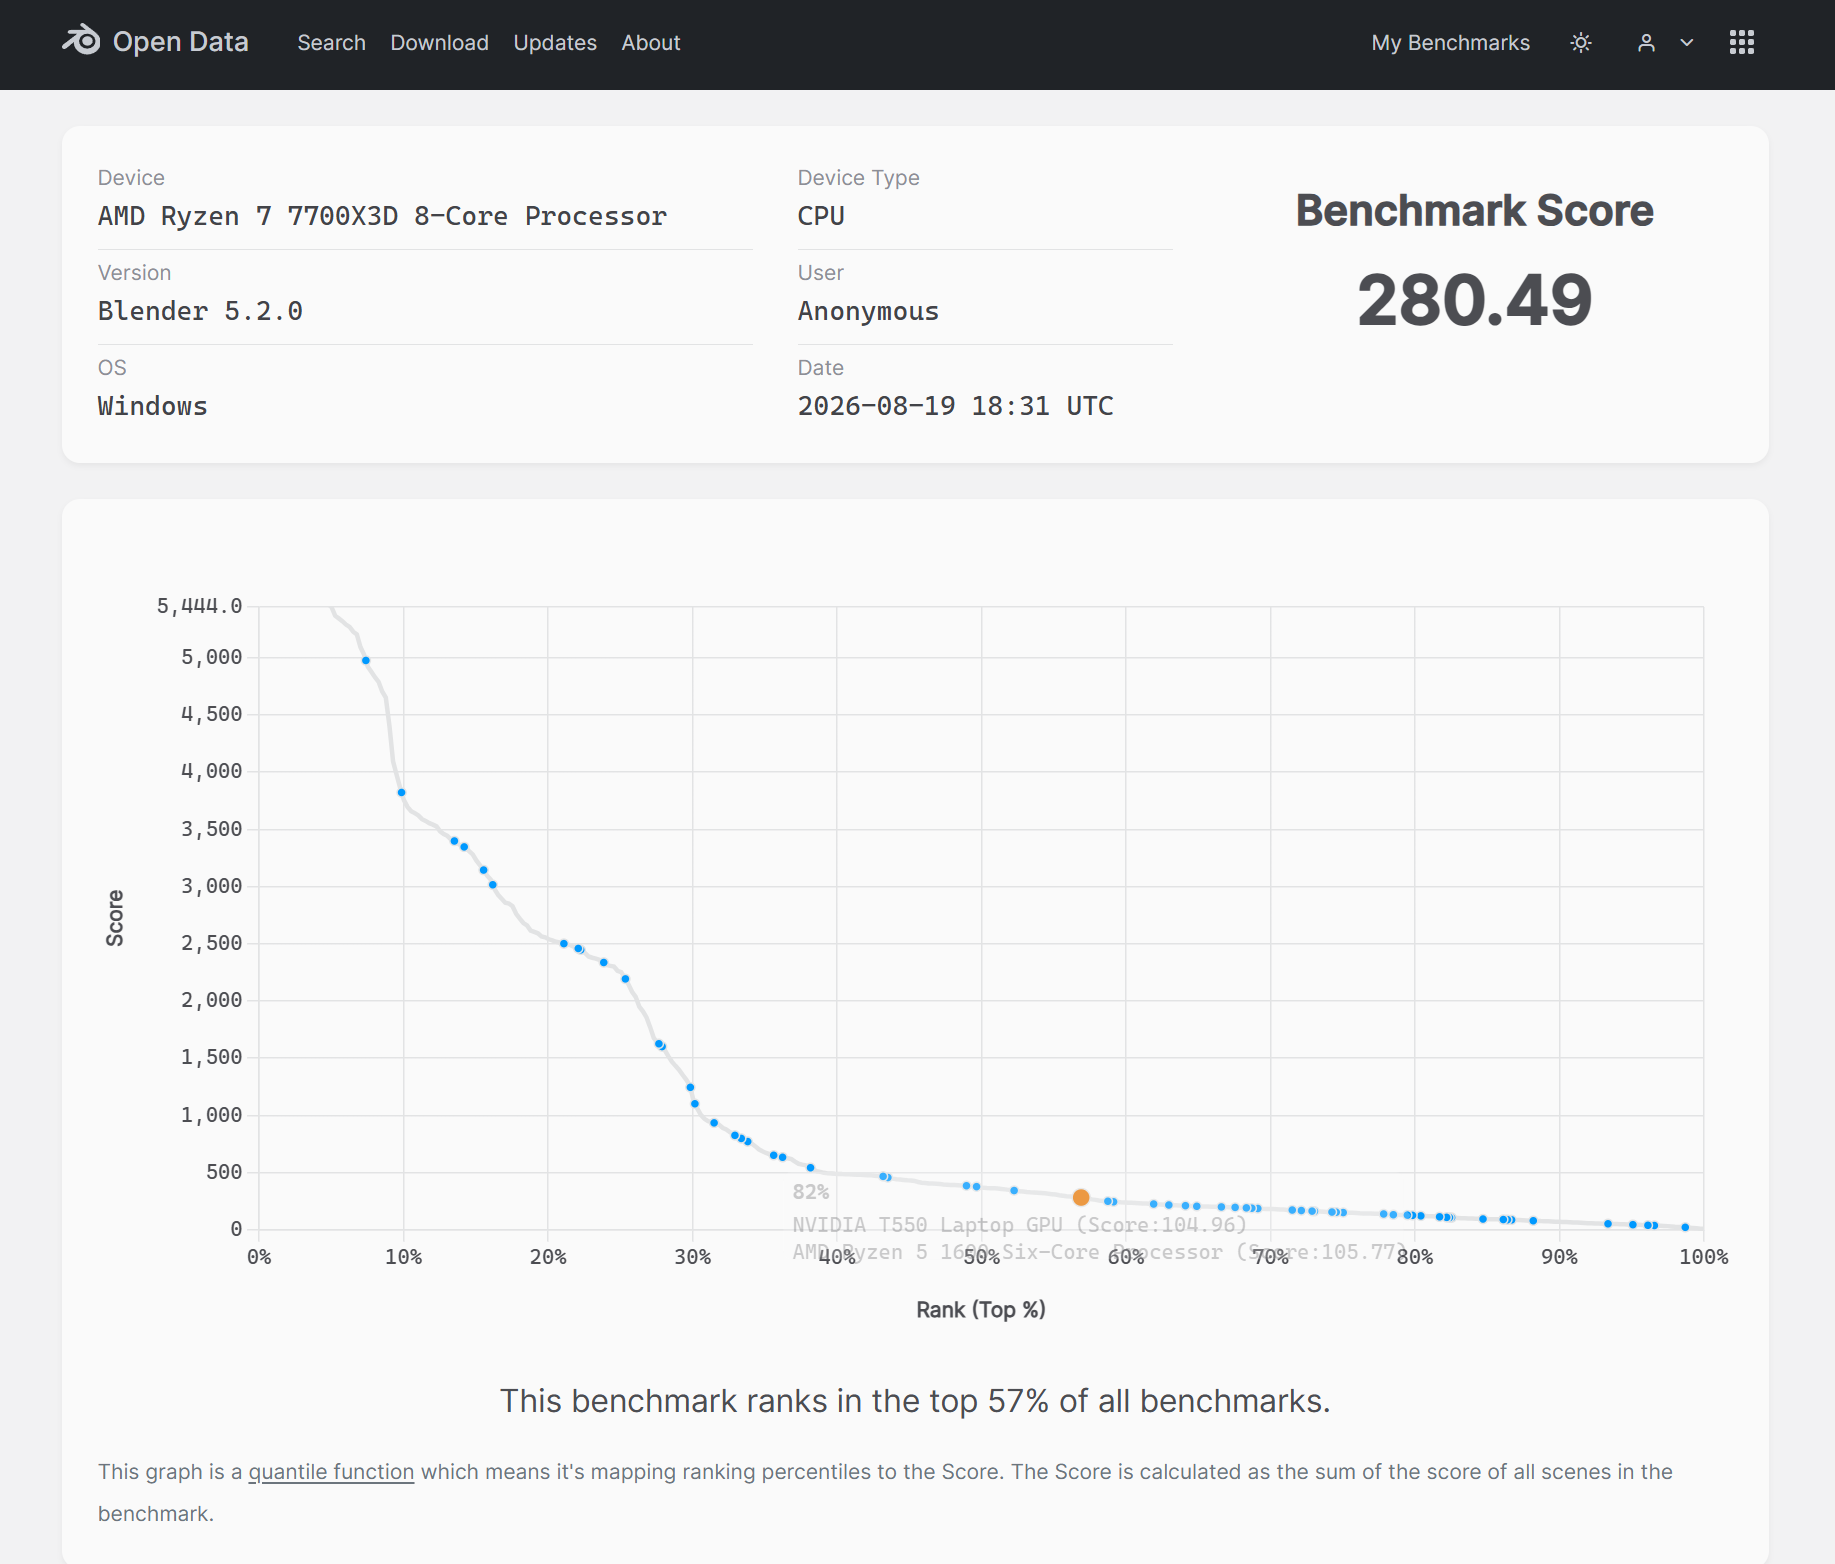
Task: Click the Windows OS value
Action: tap(153, 406)
